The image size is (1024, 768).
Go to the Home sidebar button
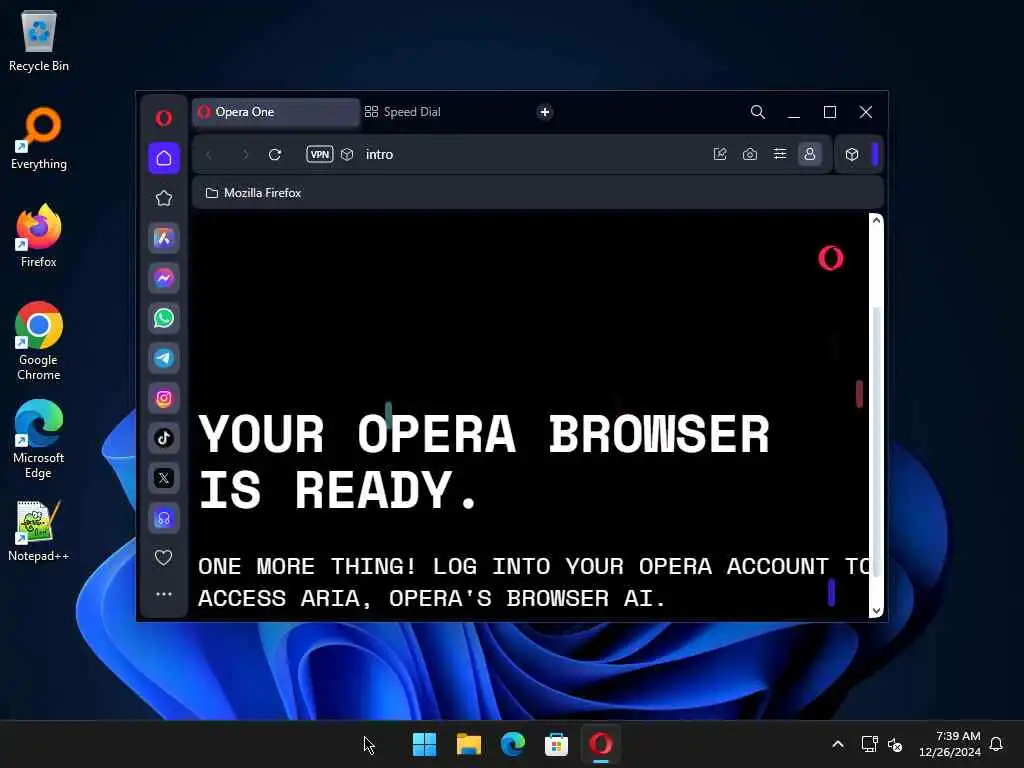[x=164, y=158]
